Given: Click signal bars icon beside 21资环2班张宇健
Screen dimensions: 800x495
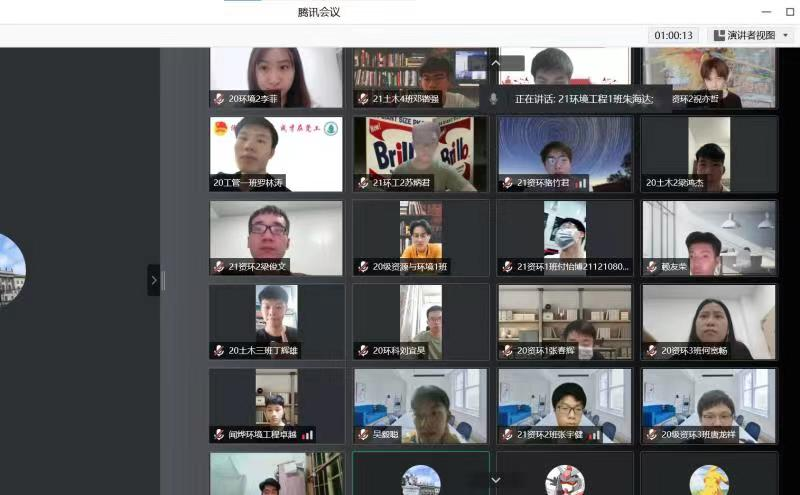Looking at the screenshot, I should click(596, 435).
